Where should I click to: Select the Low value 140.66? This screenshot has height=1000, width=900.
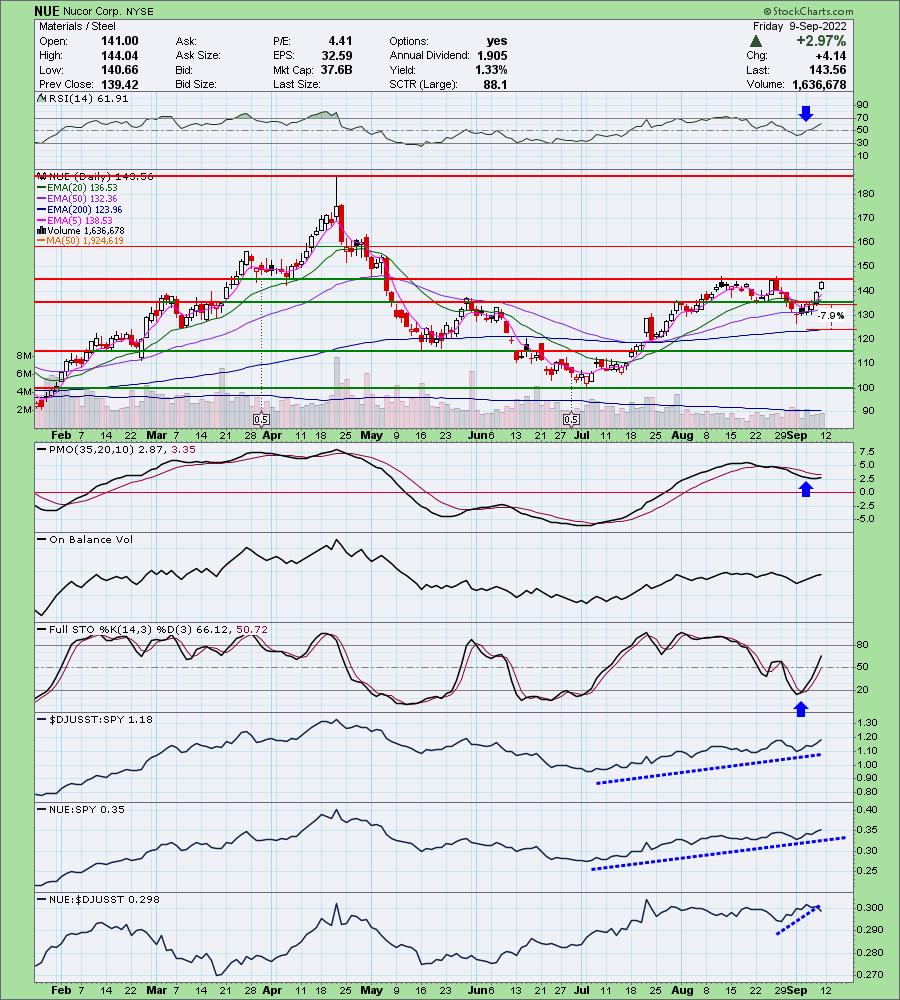(120, 70)
